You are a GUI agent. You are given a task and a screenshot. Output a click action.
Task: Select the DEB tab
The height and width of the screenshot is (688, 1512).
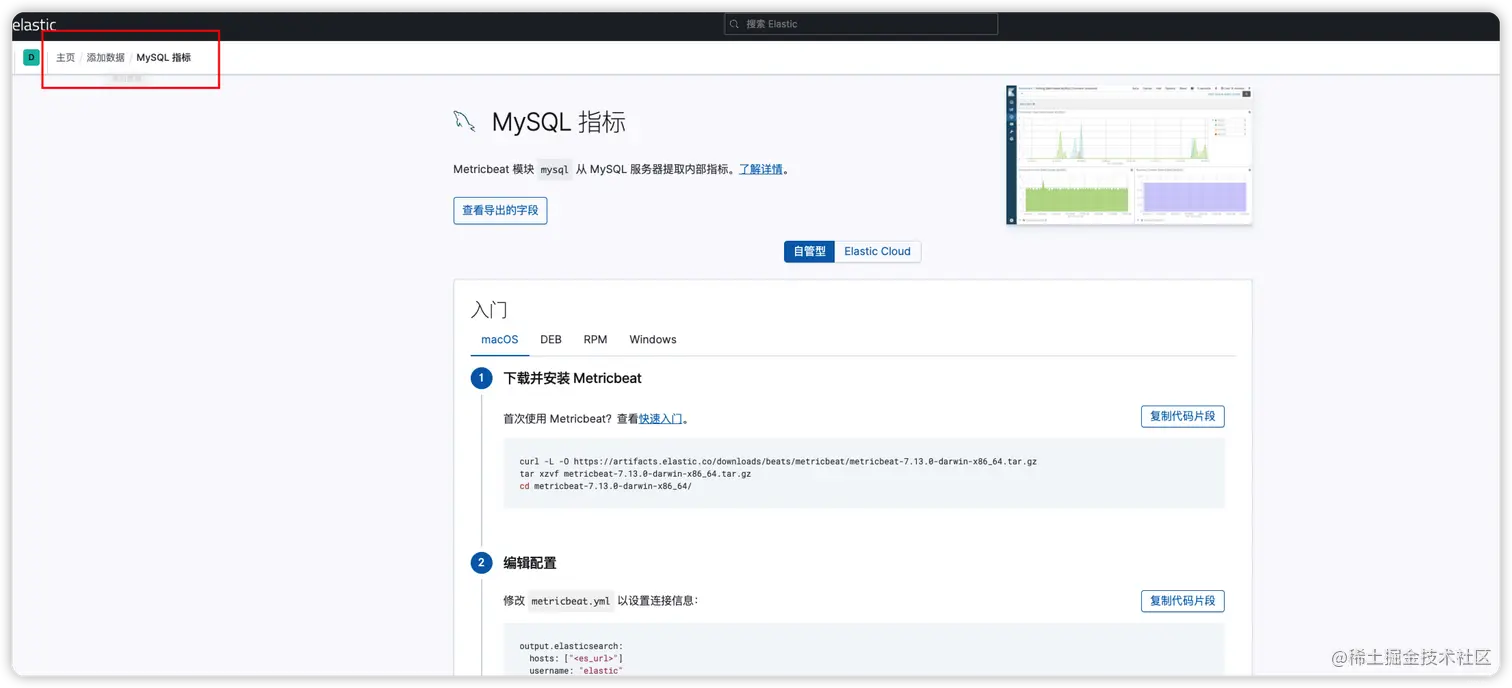click(551, 340)
